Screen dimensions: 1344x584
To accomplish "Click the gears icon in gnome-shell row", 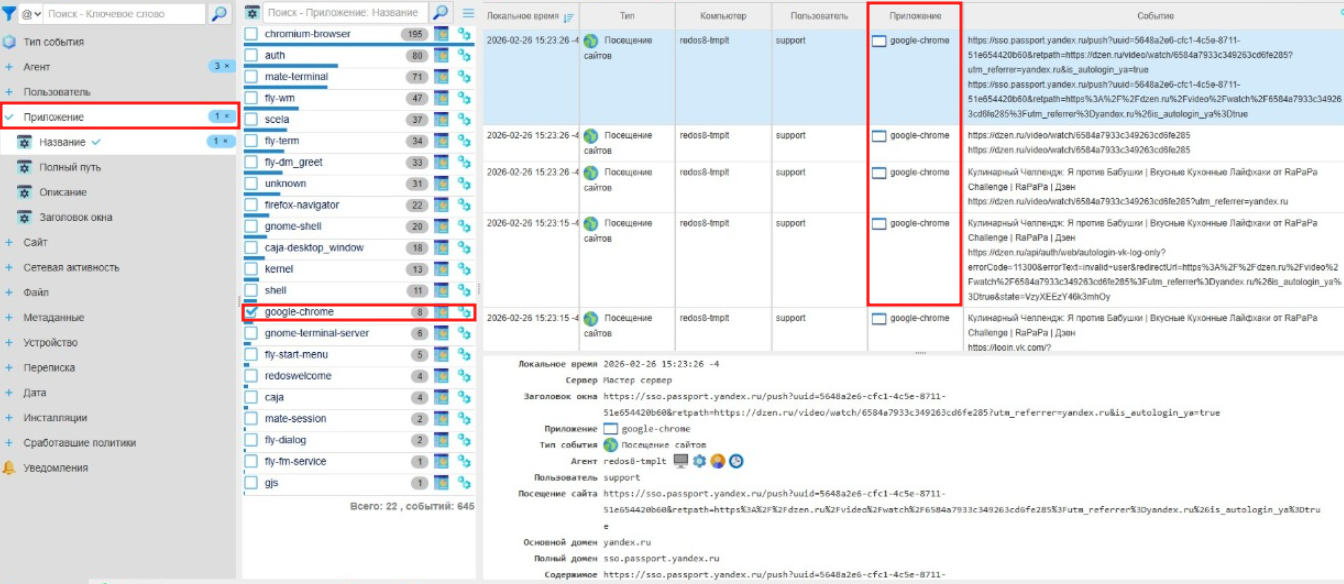I will tap(464, 227).
